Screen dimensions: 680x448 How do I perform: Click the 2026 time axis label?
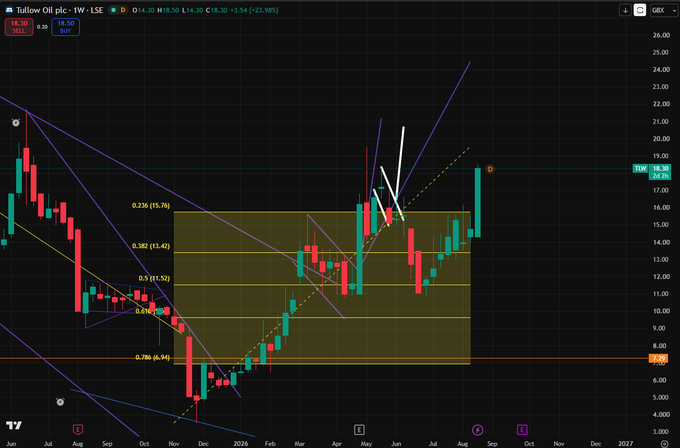pyautogui.click(x=241, y=444)
